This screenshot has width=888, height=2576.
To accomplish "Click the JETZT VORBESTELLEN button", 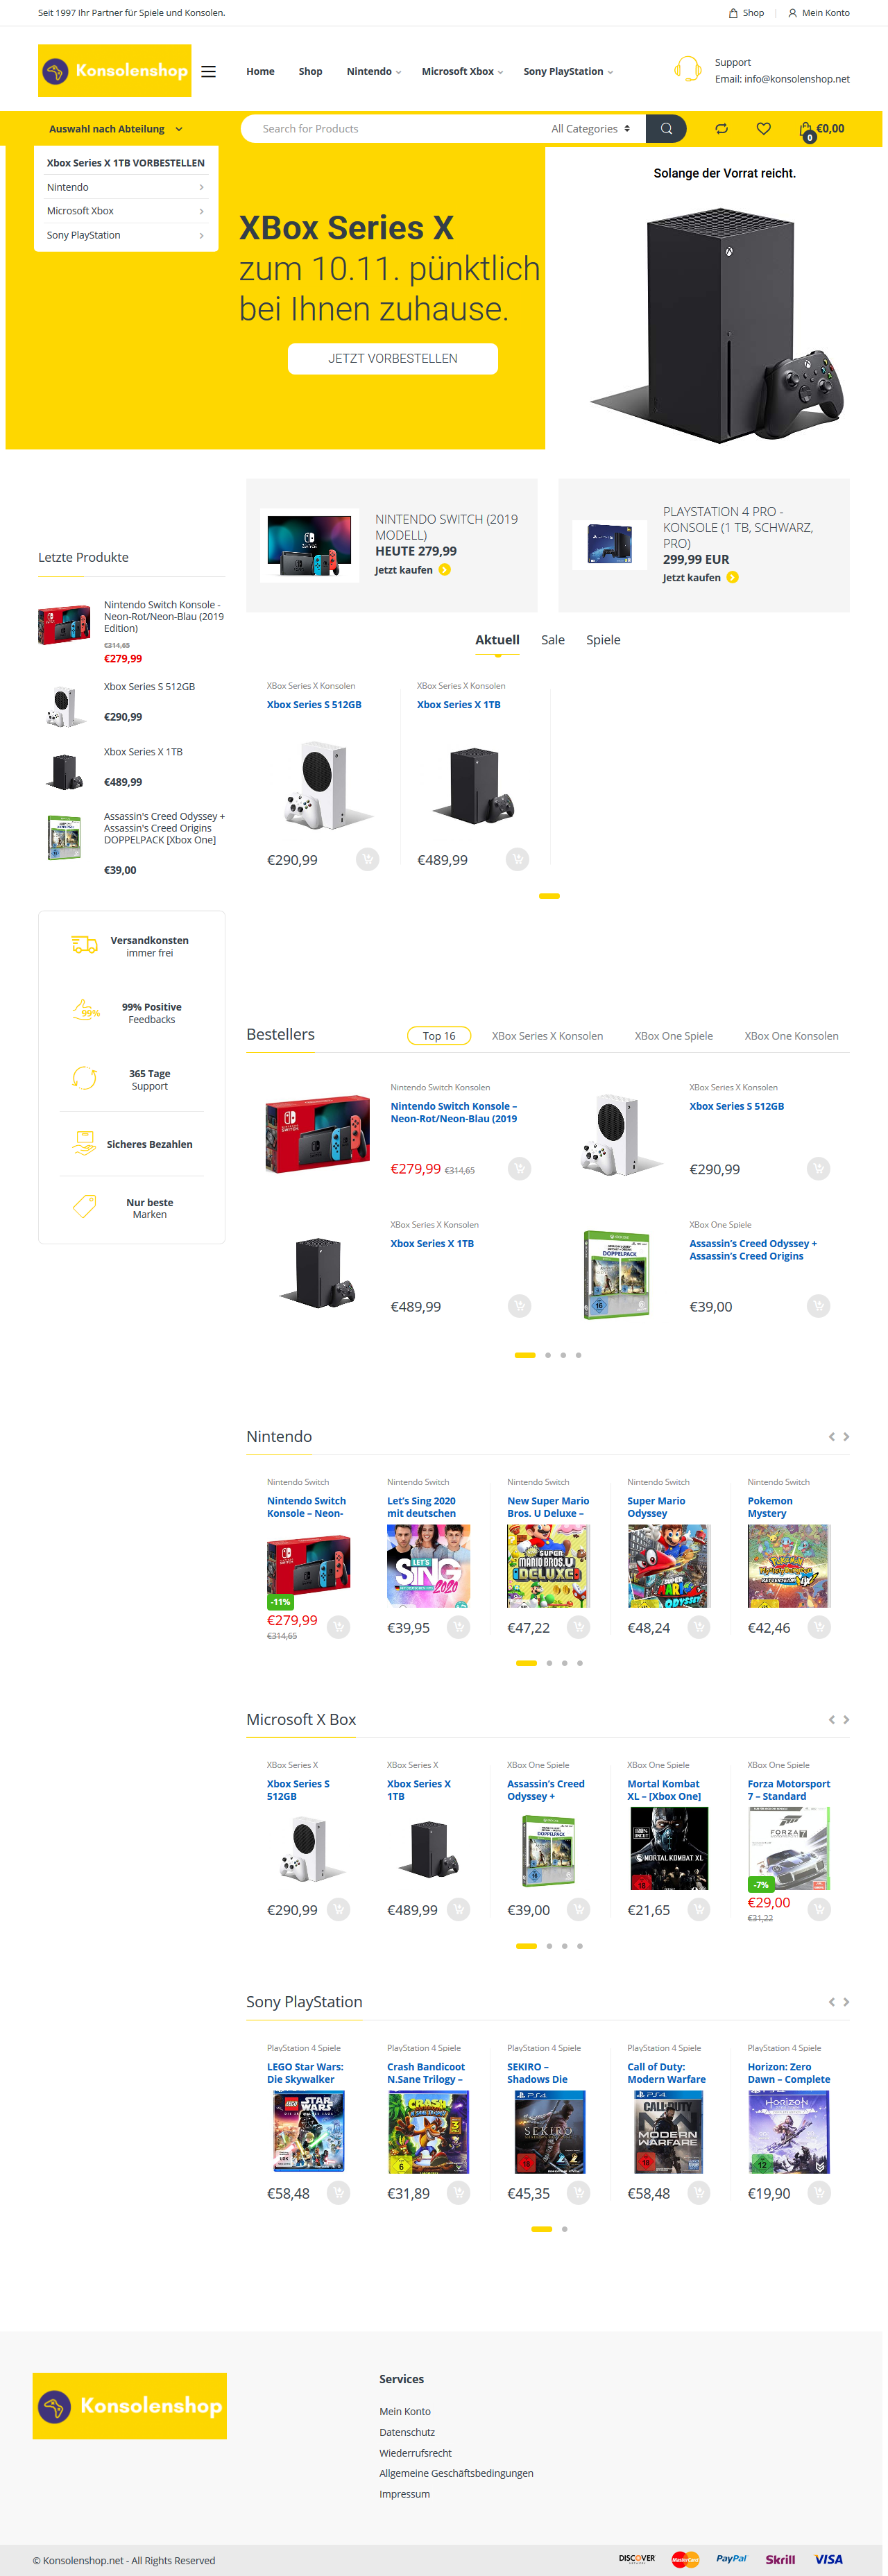I will 392,358.
